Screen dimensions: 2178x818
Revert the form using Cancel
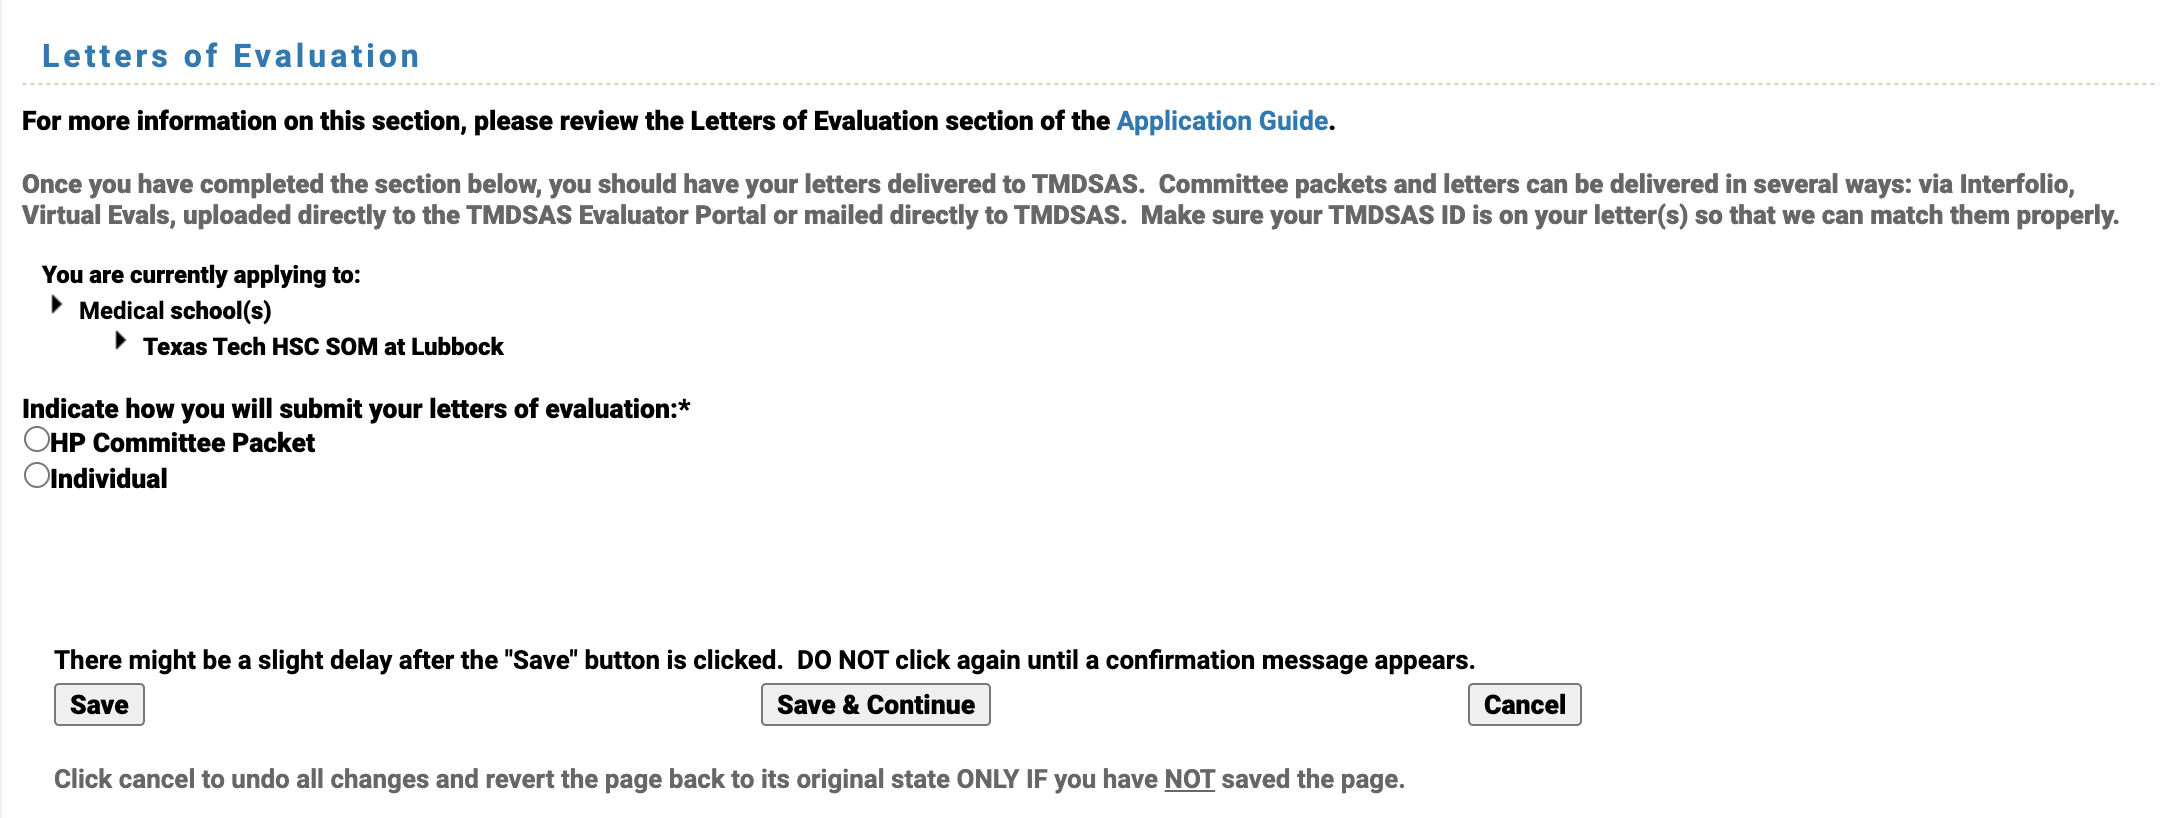pos(1522,704)
